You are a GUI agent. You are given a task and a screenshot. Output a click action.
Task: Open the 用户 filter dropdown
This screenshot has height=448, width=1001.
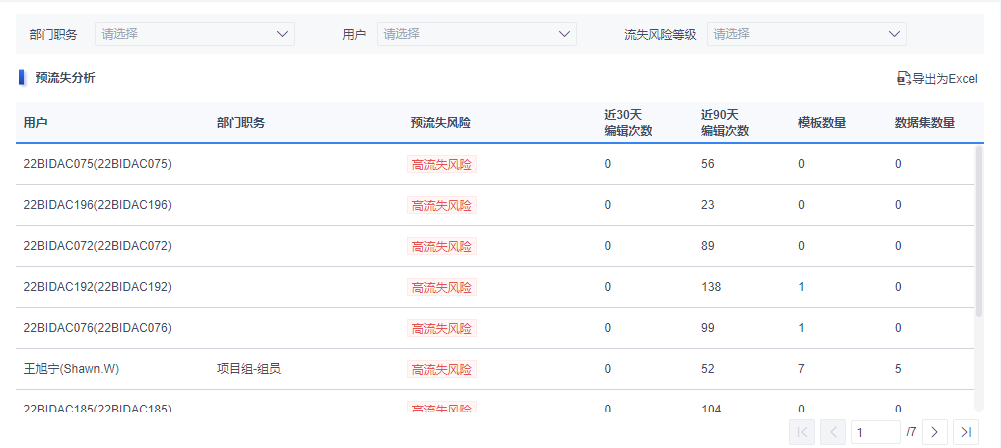[x=476, y=34]
